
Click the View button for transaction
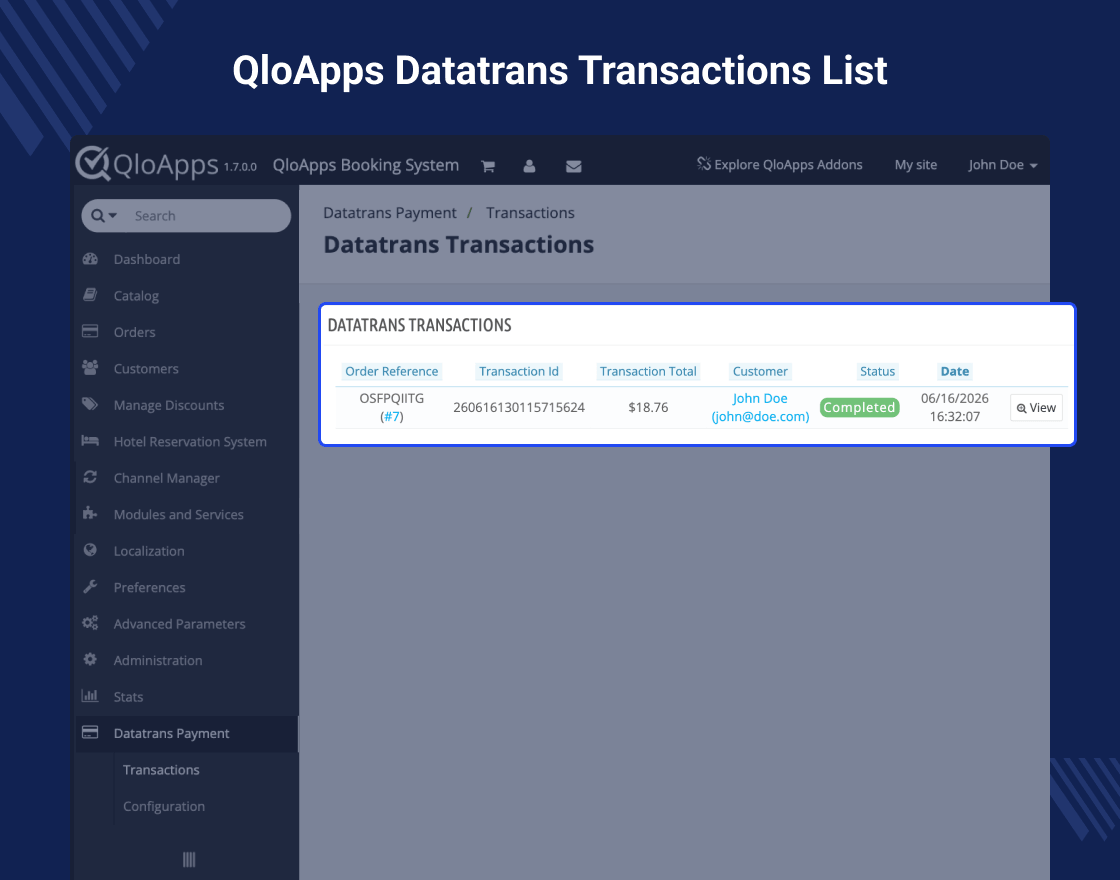tap(1036, 408)
